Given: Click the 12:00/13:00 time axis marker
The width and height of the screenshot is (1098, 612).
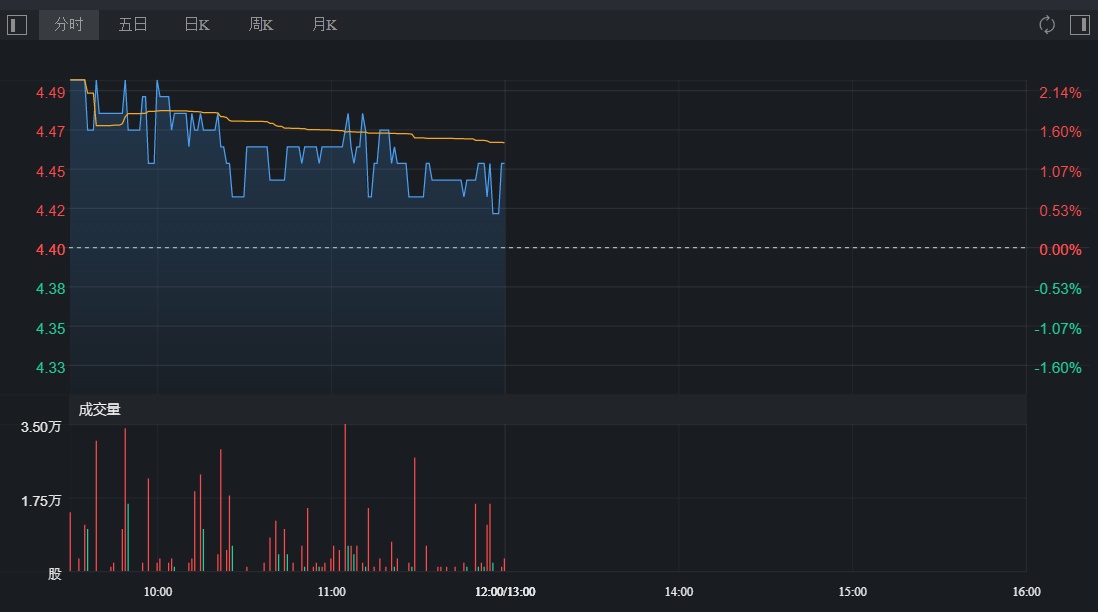Looking at the screenshot, I should click(x=505, y=592).
